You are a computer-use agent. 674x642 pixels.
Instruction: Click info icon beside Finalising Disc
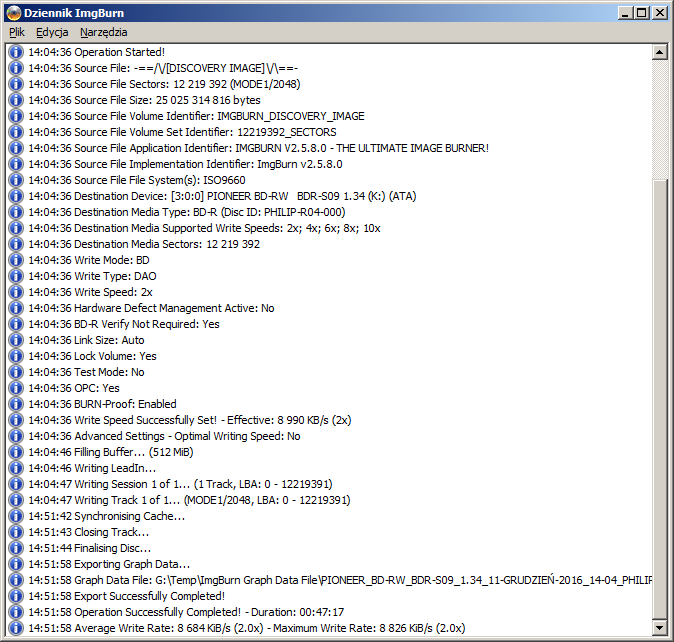[x=15, y=548]
